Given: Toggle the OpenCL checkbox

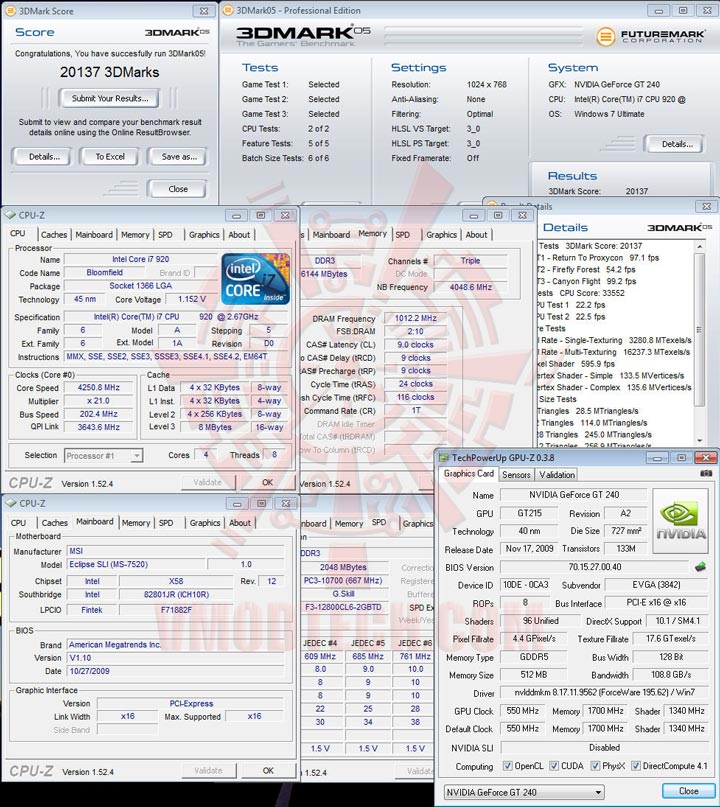Looking at the screenshot, I should (x=507, y=766).
